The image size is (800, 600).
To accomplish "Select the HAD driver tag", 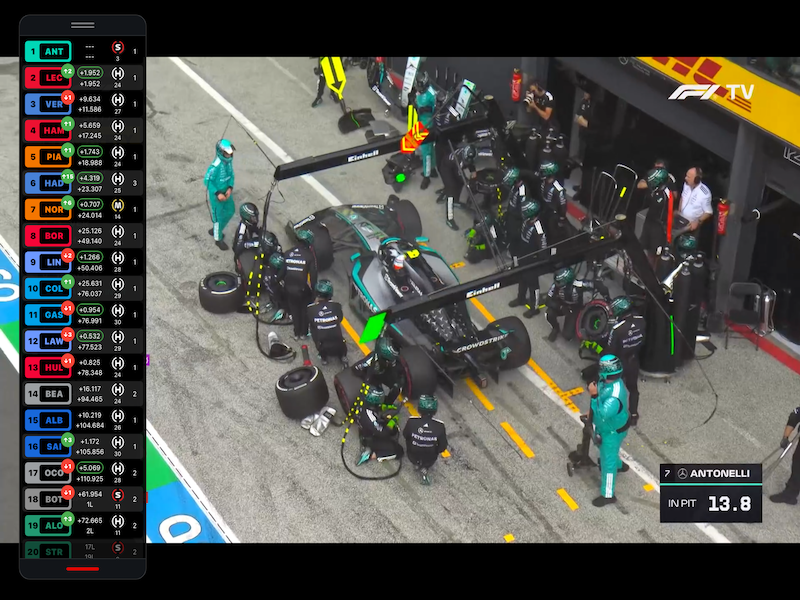I will click(x=48, y=183).
